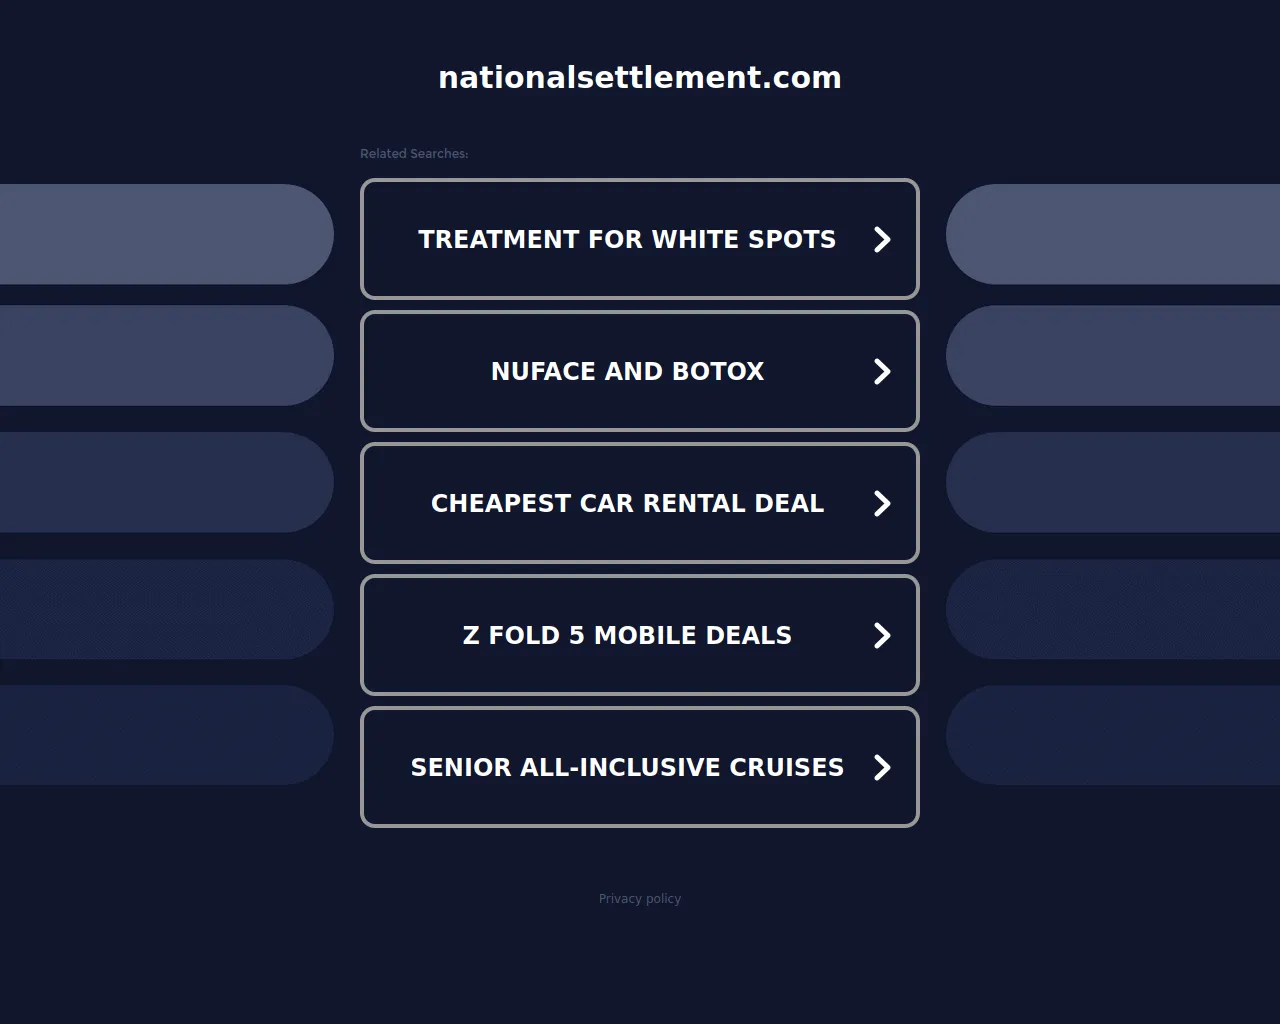The width and height of the screenshot is (1280, 1024).
Task: Click left rounded bar beside Z Fold 5 Deals
Action: point(166,609)
